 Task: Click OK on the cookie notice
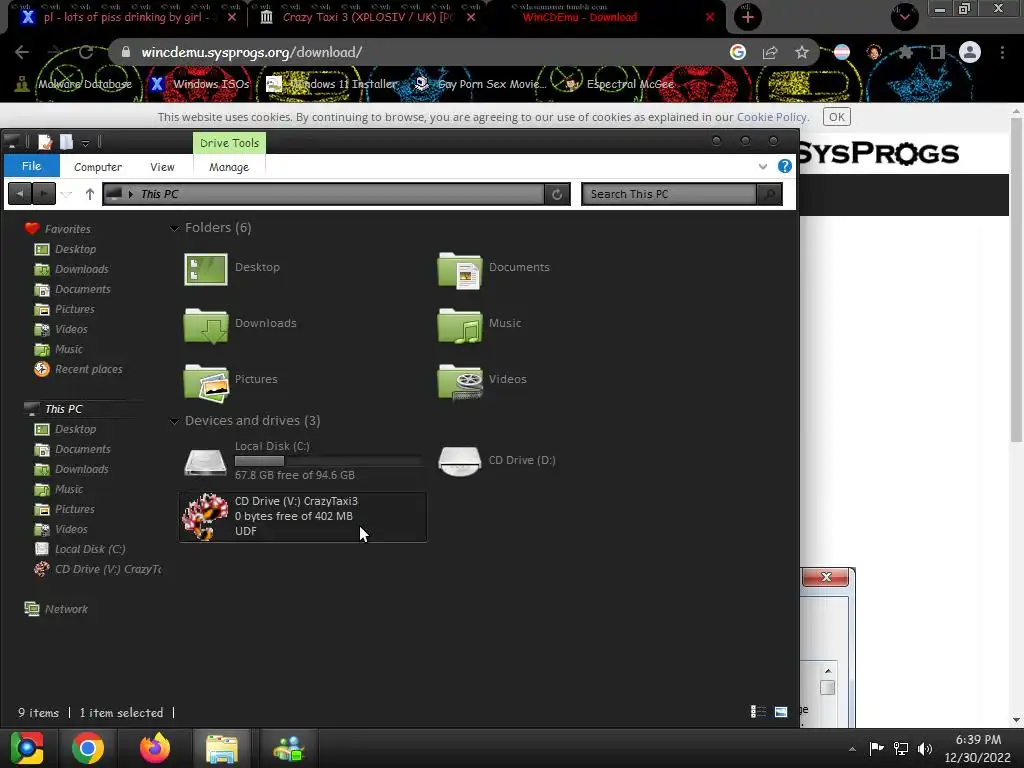click(837, 117)
